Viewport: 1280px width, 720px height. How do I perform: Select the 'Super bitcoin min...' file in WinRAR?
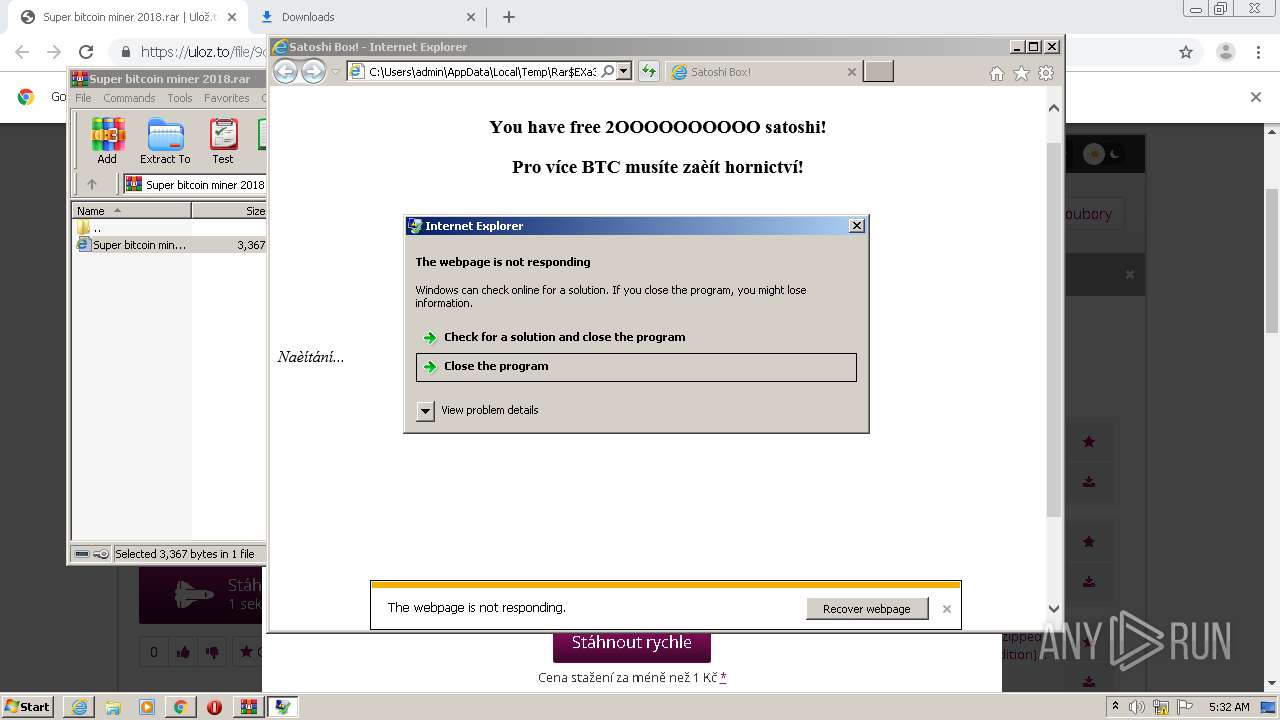point(169,244)
